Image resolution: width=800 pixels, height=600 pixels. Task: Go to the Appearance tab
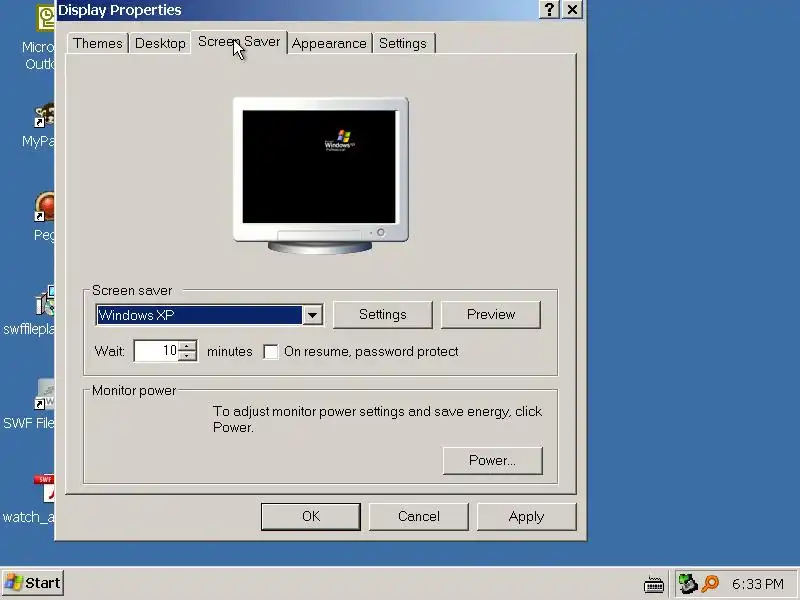pyautogui.click(x=329, y=43)
